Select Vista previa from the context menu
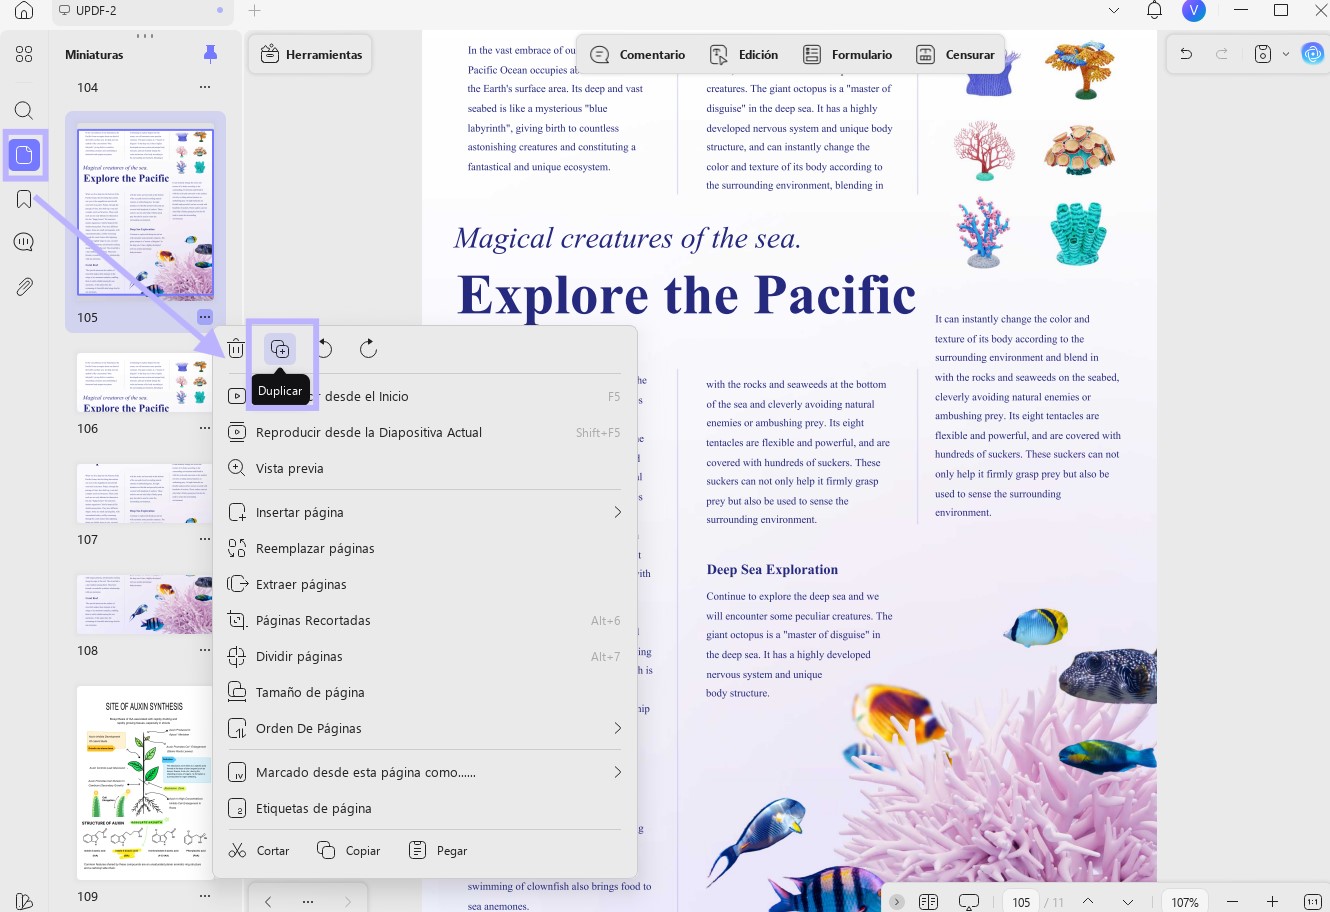 point(425,468)
